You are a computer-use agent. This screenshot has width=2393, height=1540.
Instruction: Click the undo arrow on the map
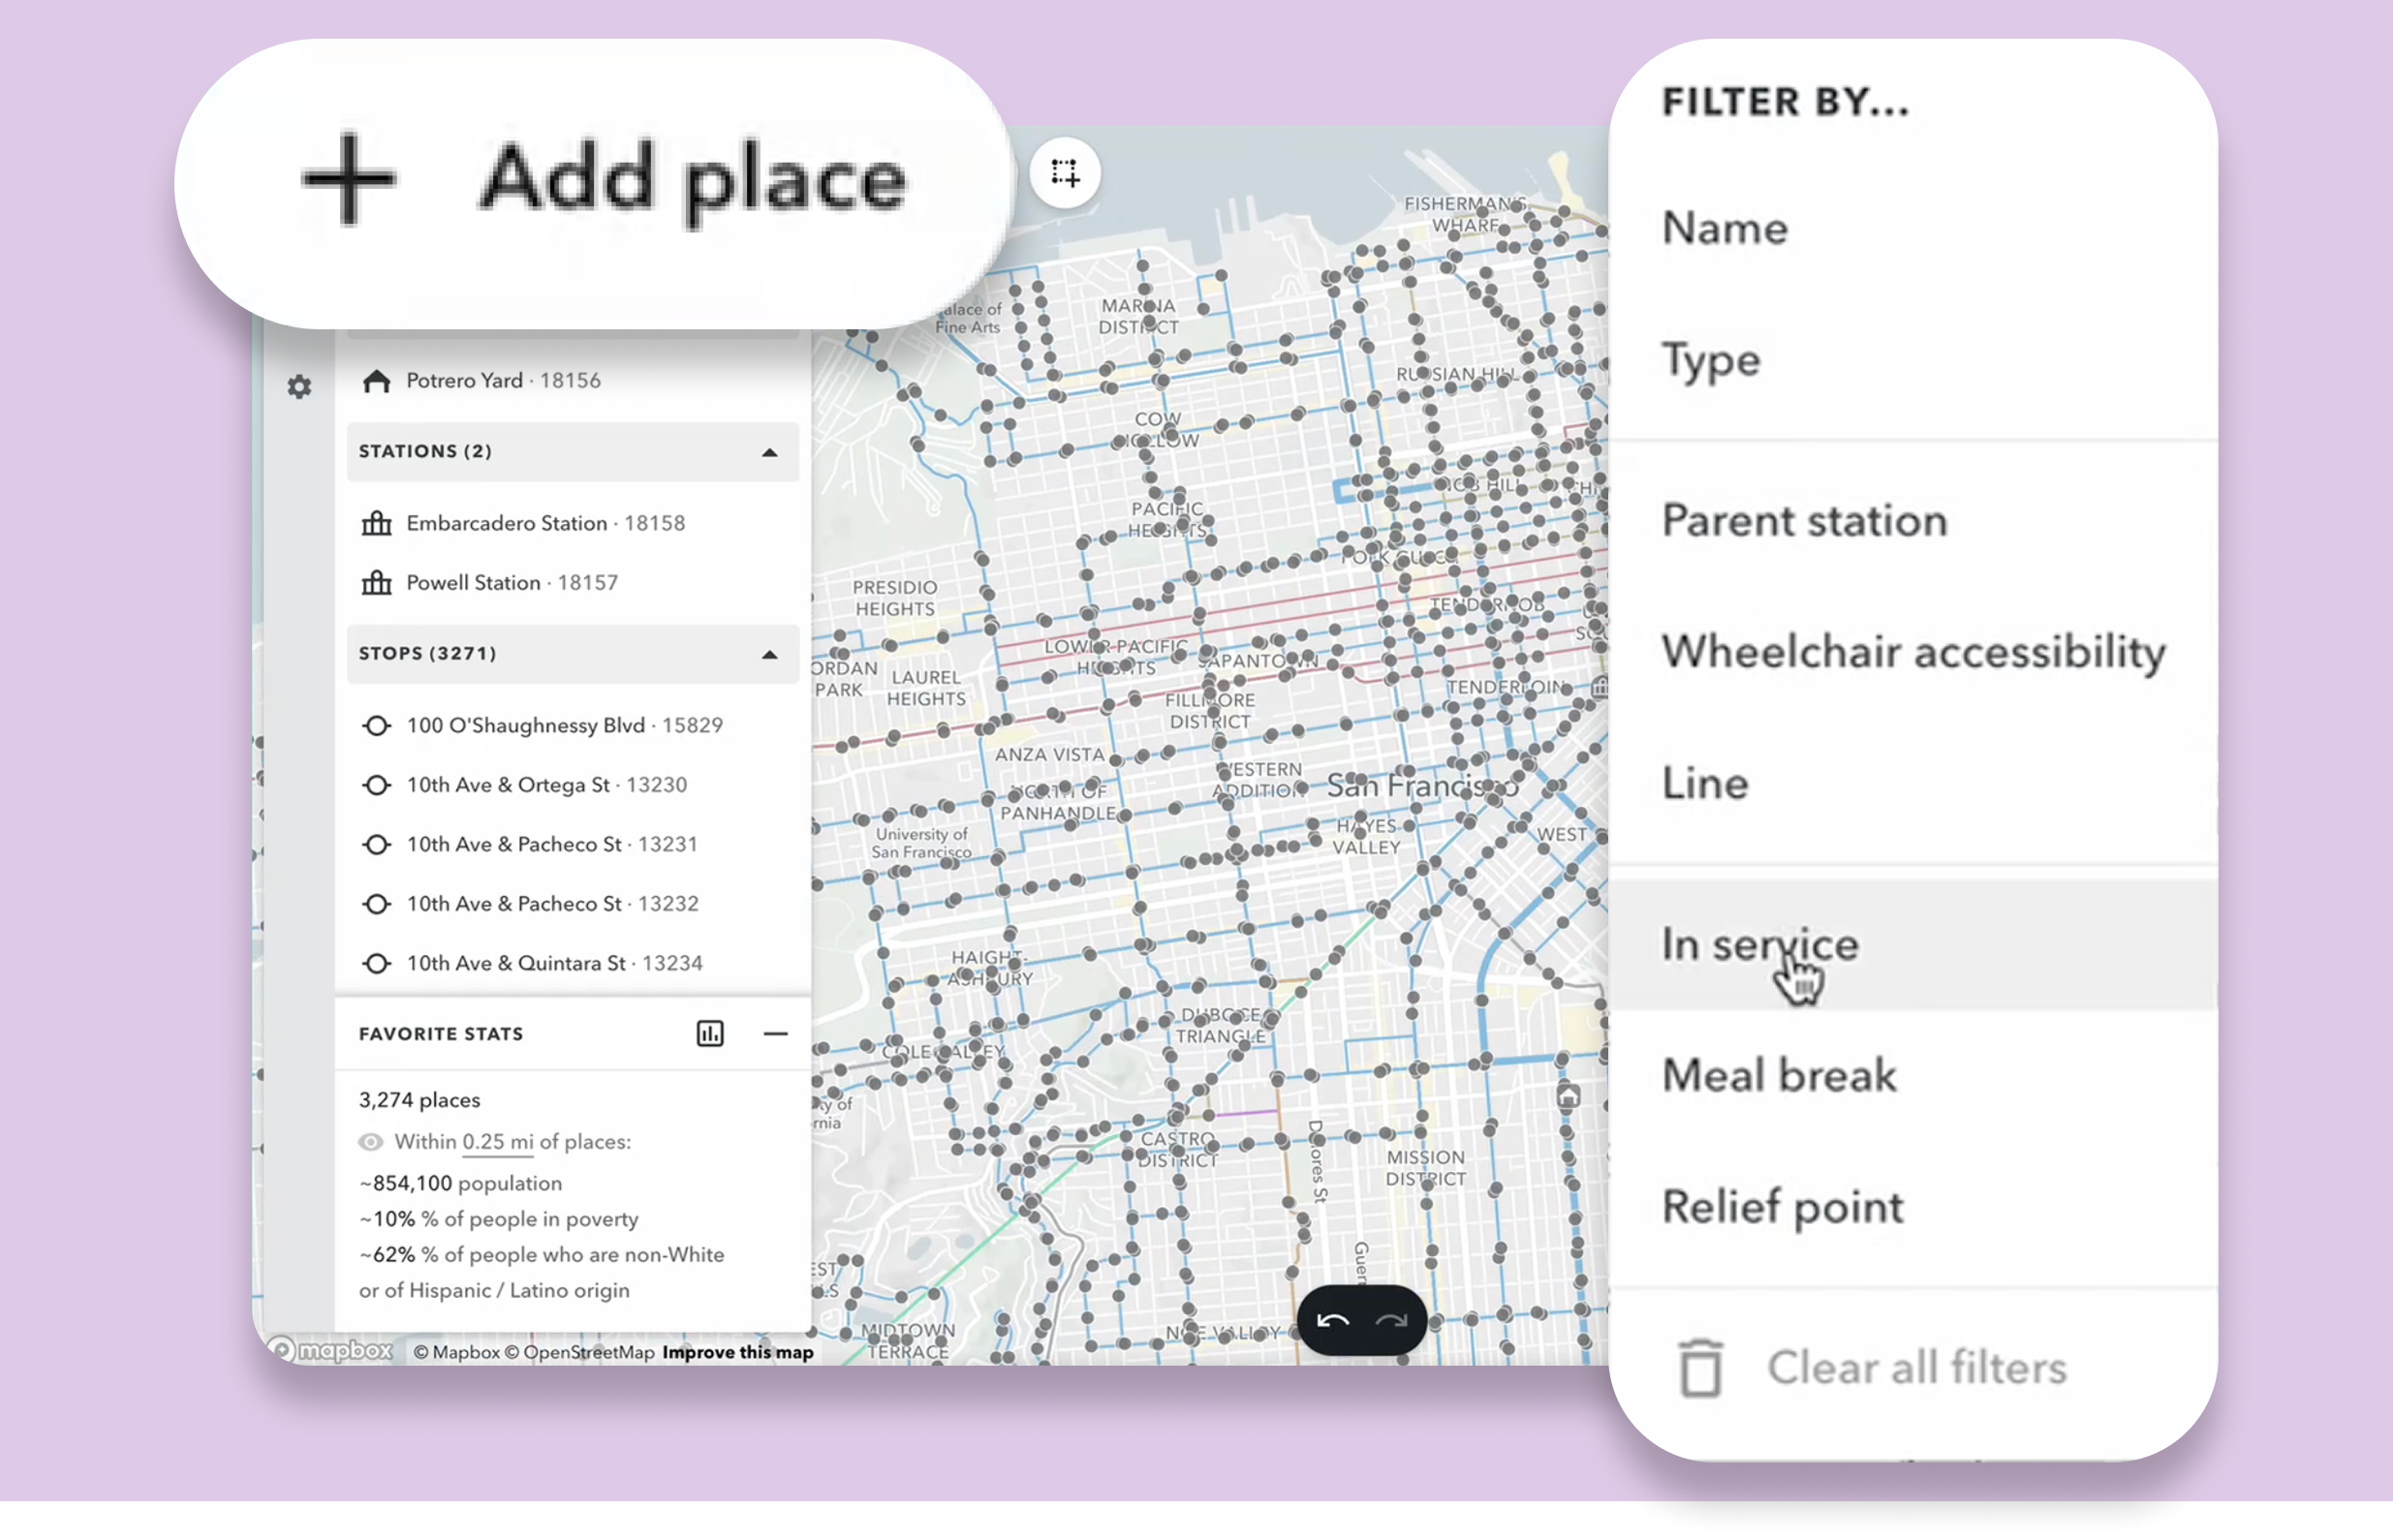coord(1332,1321)
